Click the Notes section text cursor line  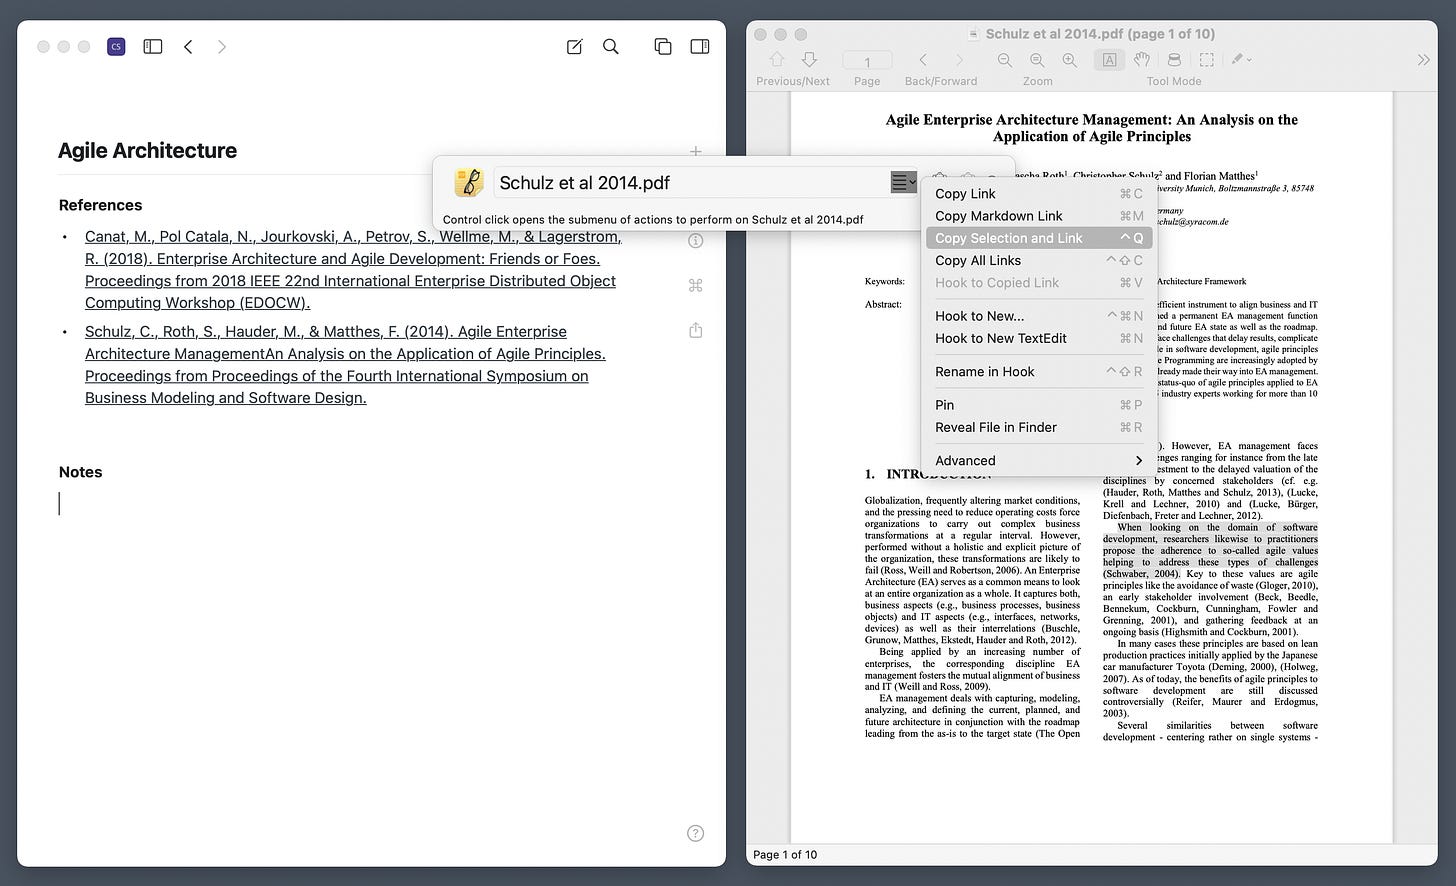[x=59, y=504]
